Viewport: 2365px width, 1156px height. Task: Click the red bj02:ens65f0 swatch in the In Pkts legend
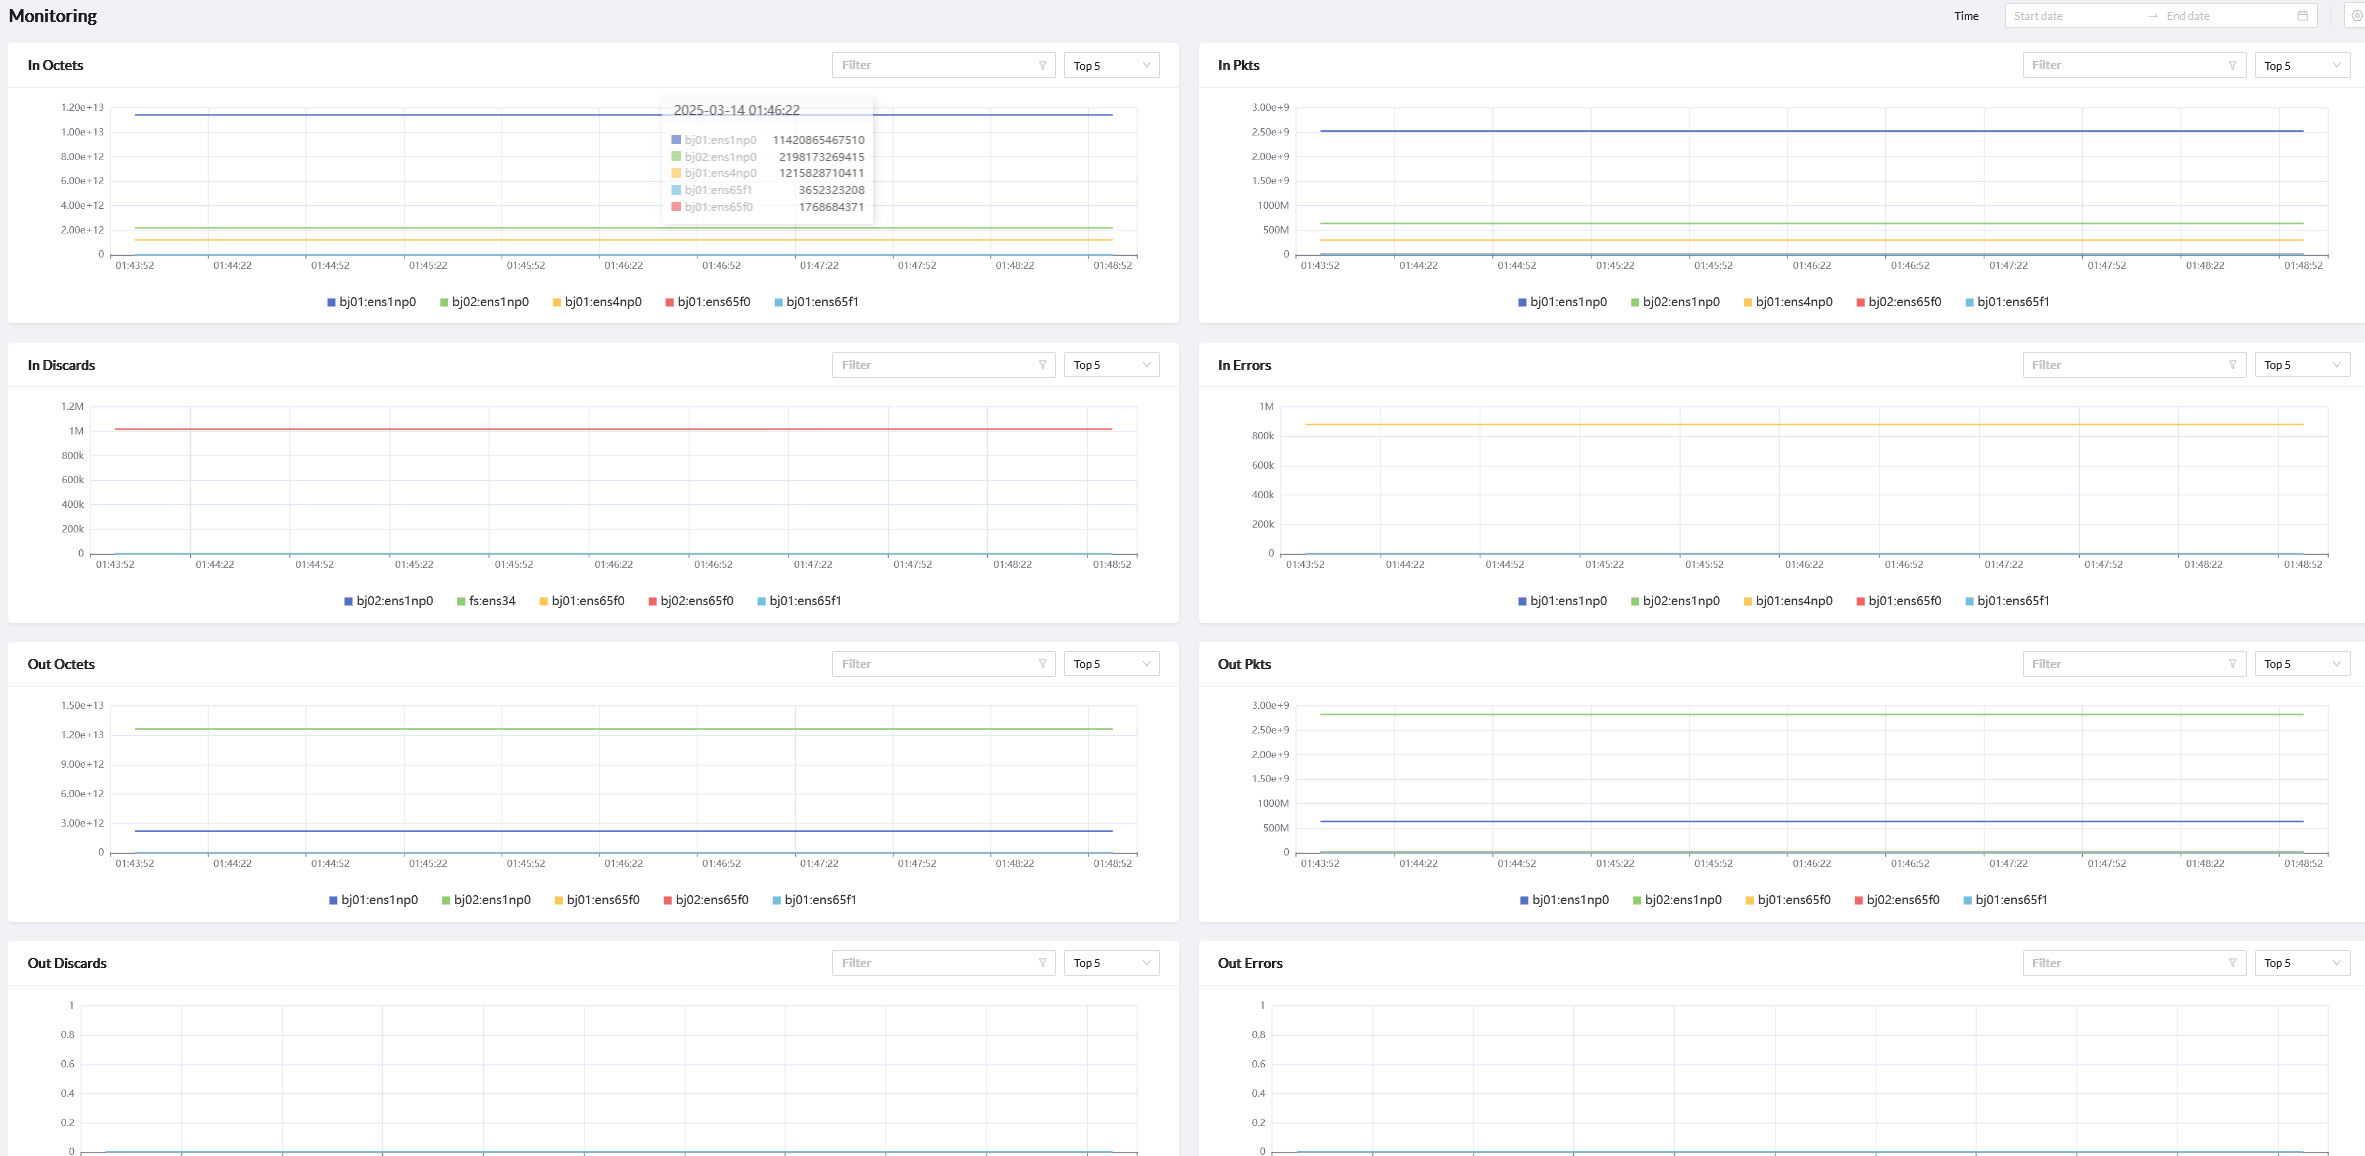click(x=1861, y=302)
